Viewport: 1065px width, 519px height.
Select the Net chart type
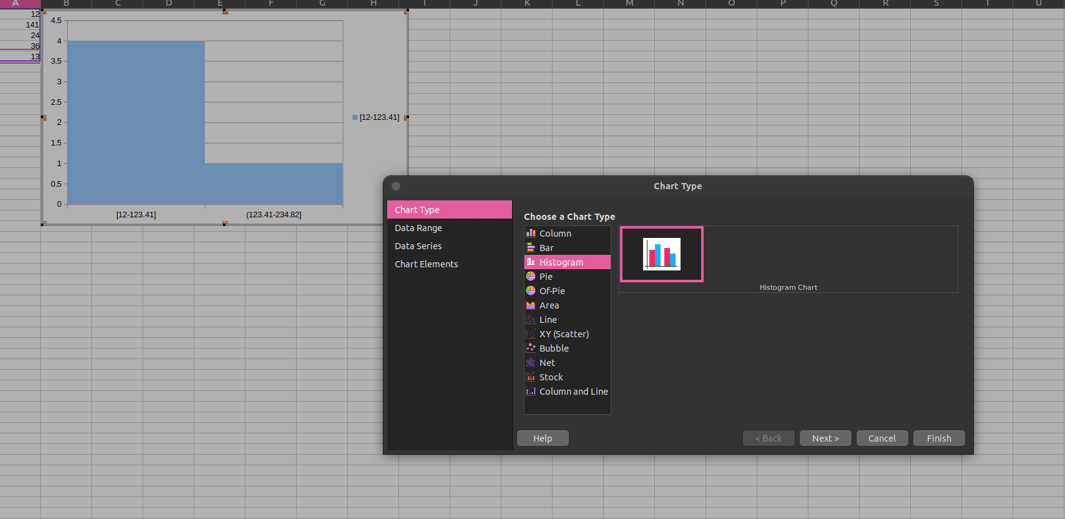[567, 363]
